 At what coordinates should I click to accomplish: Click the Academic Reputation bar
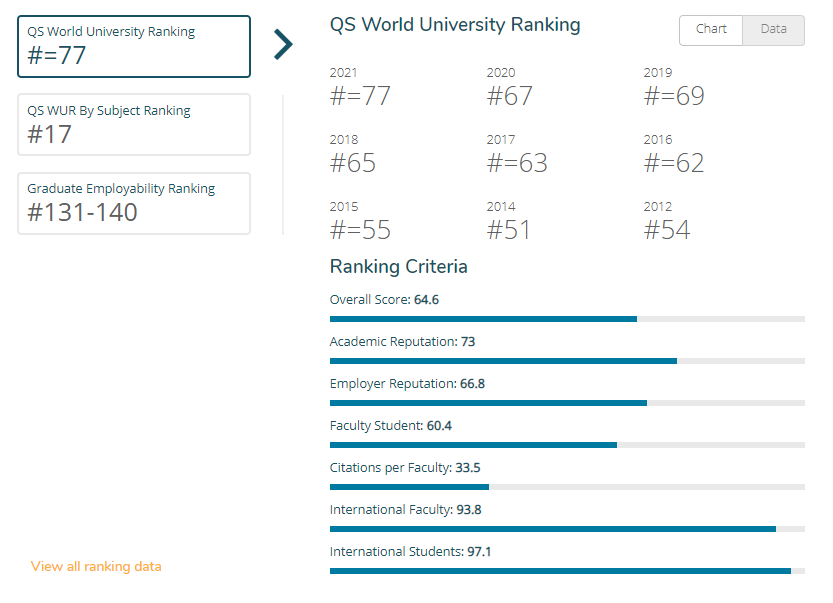click(567, 361)
